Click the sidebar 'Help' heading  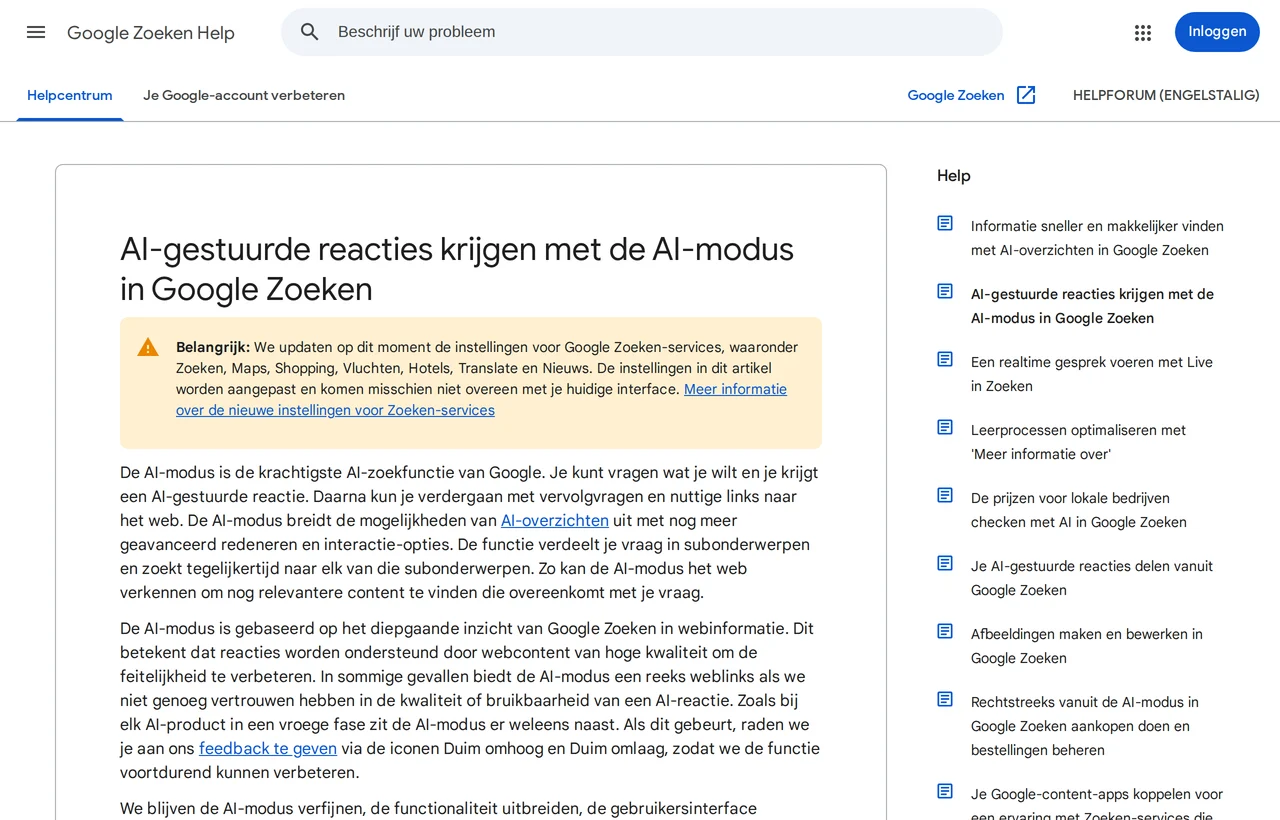pyautogui.click(x=954, y=176)
